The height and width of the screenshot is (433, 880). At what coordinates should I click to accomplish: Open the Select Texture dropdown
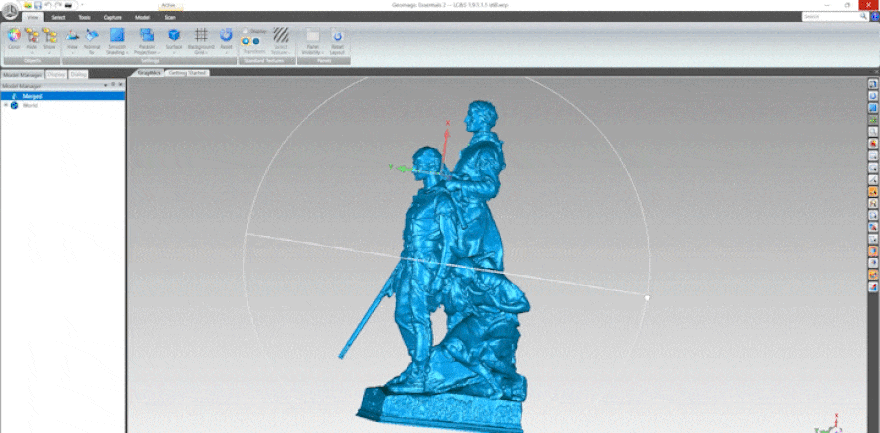281,40
